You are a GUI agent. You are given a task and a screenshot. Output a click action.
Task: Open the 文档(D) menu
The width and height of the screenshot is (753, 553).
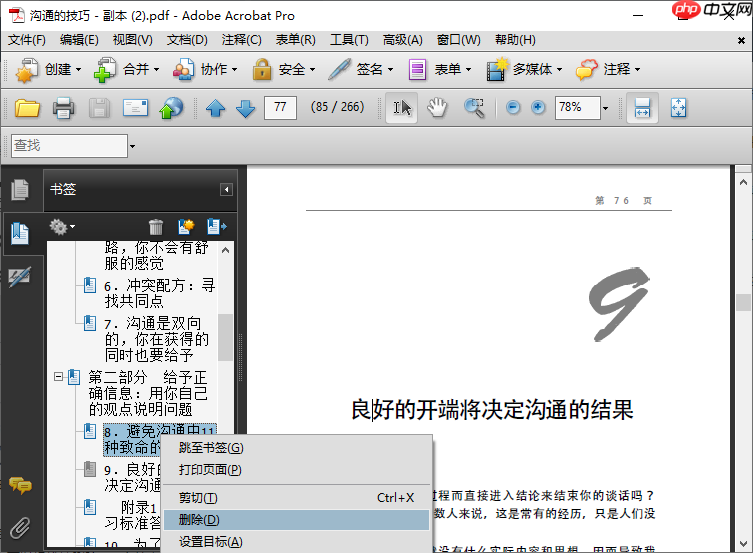187,40
